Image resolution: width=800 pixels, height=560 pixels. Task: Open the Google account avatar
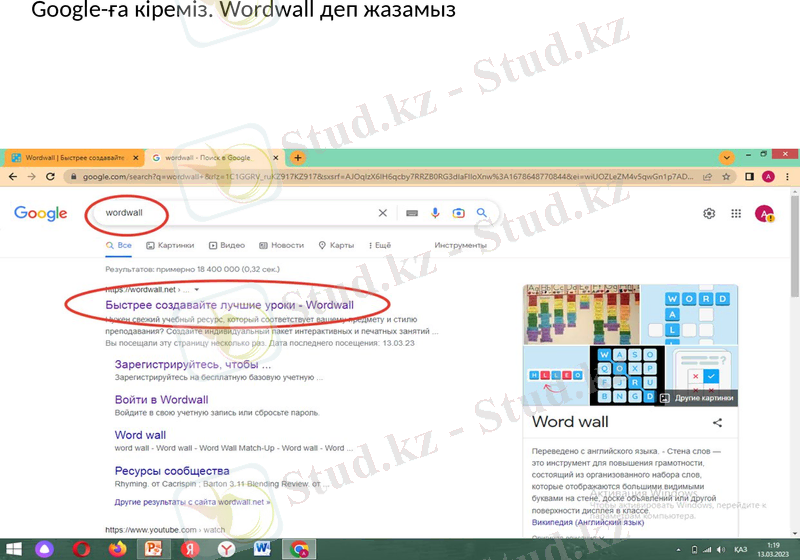pos(764,214)
